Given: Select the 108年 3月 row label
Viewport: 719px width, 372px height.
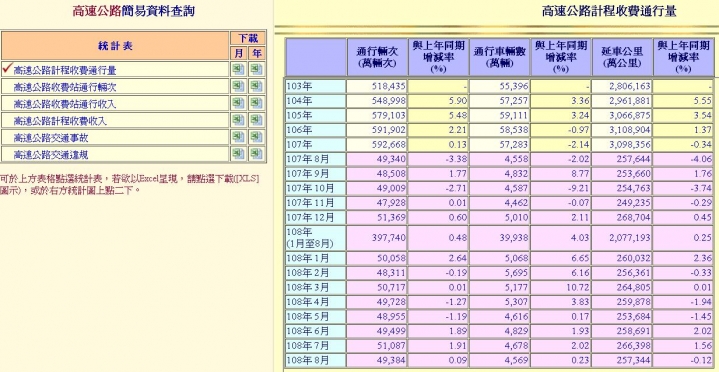Looking at the screenshot, I should (315, 288).
